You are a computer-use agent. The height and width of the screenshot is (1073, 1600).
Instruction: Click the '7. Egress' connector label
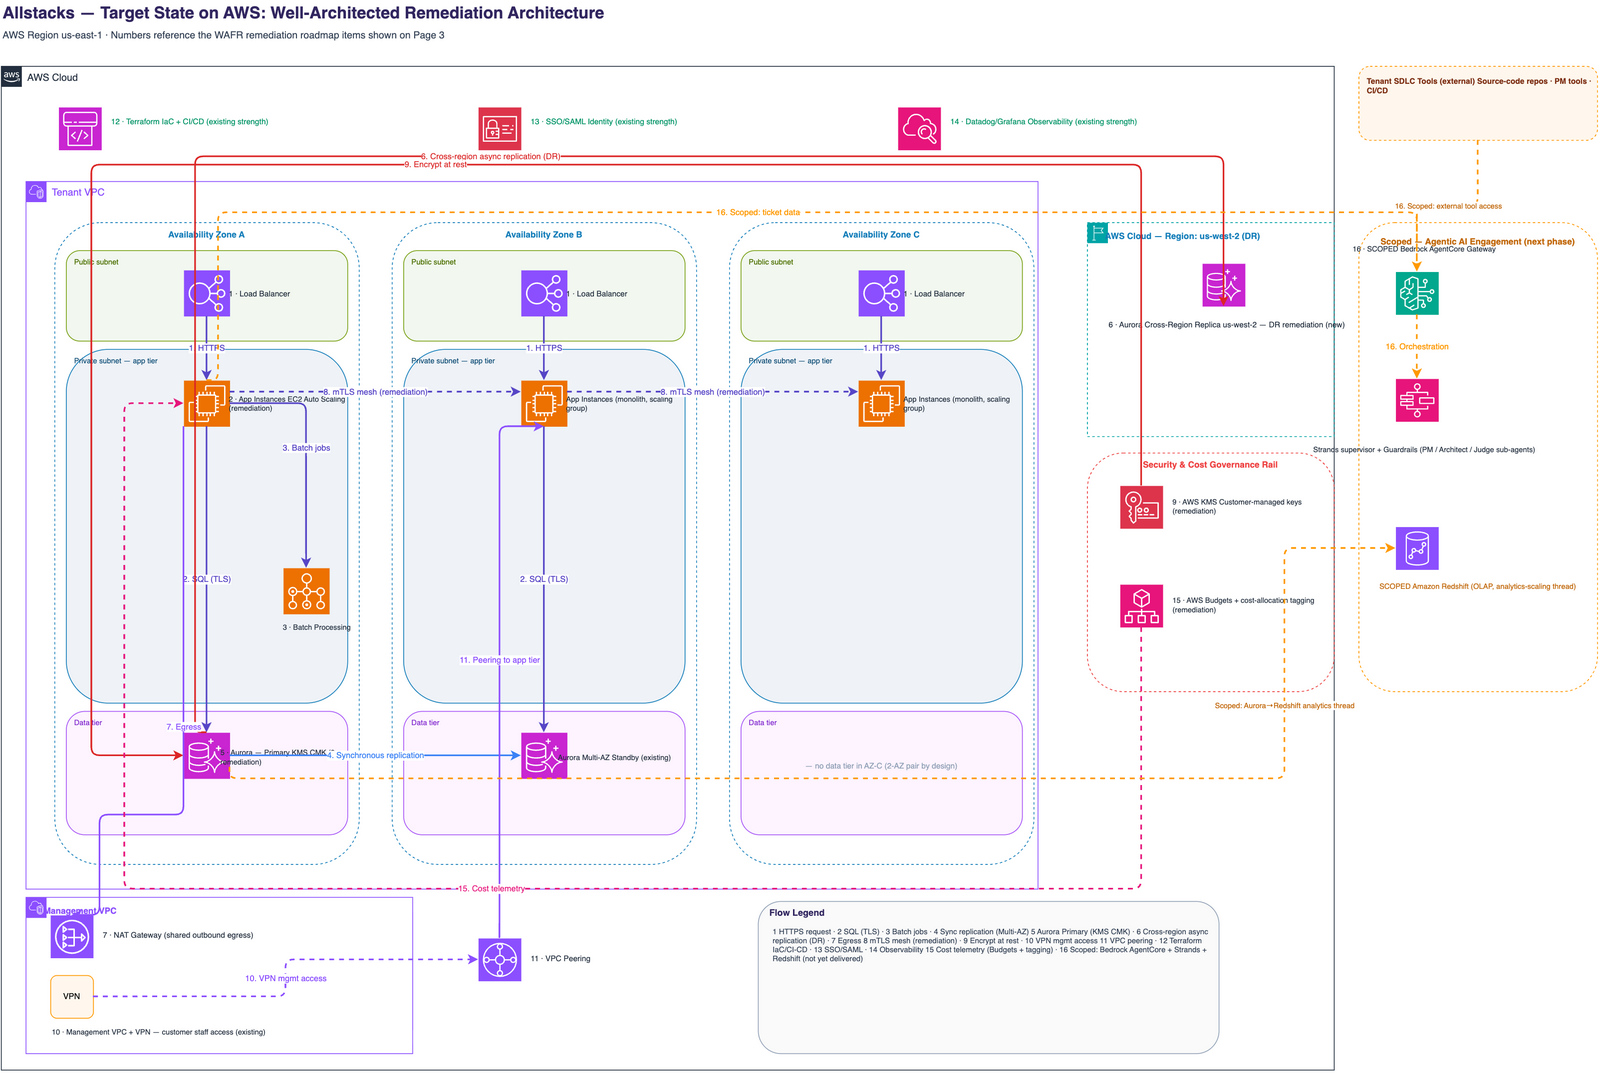coord(184,727)
